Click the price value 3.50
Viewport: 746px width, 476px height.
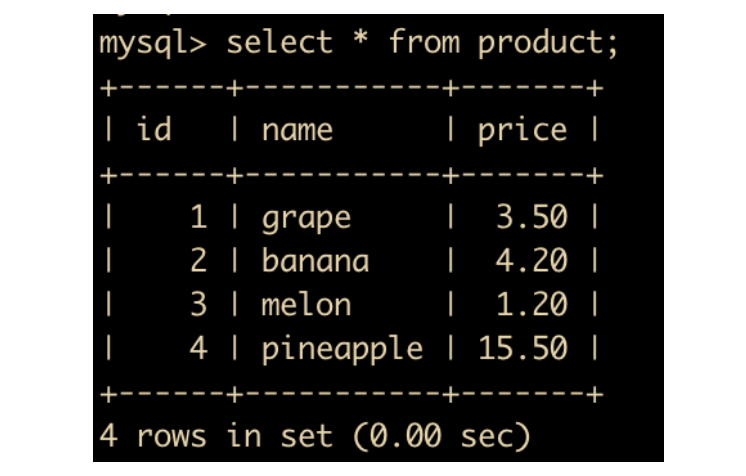coord(531,217)
